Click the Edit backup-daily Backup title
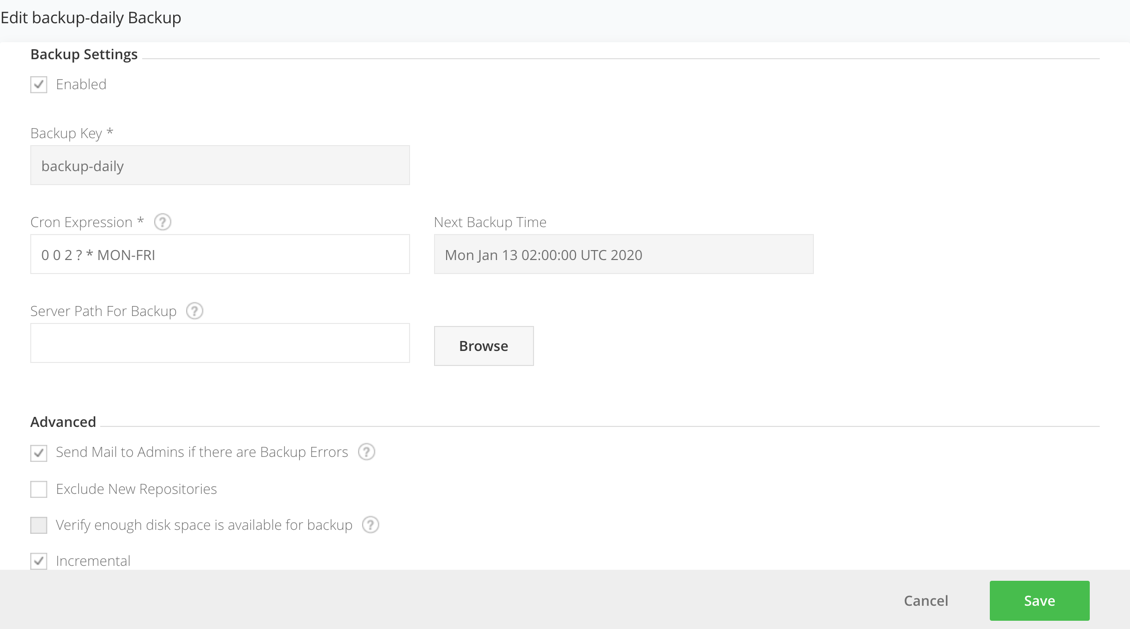This screenshot has height=629, width=1130. pos(91,17)
